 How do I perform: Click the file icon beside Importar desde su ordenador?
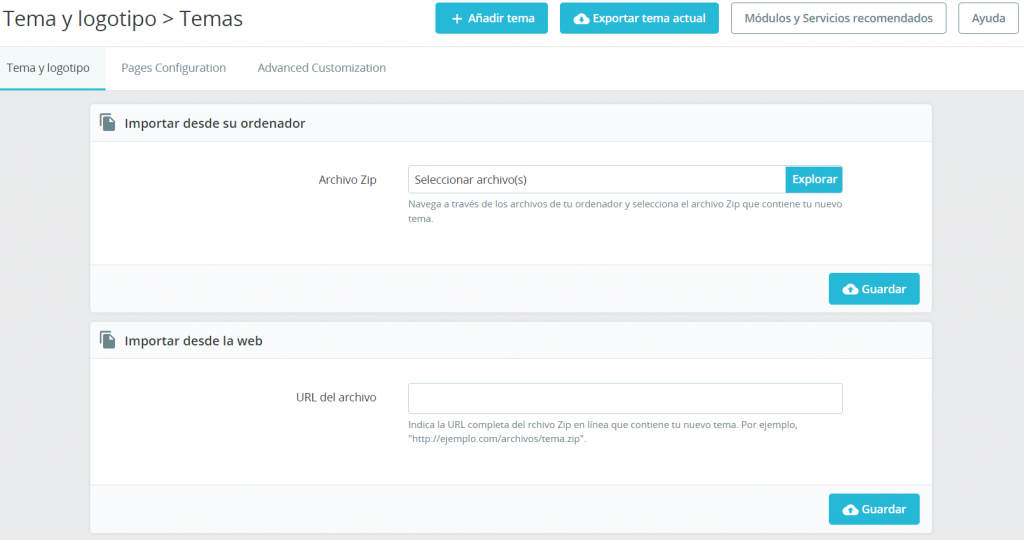pos(108,122)
